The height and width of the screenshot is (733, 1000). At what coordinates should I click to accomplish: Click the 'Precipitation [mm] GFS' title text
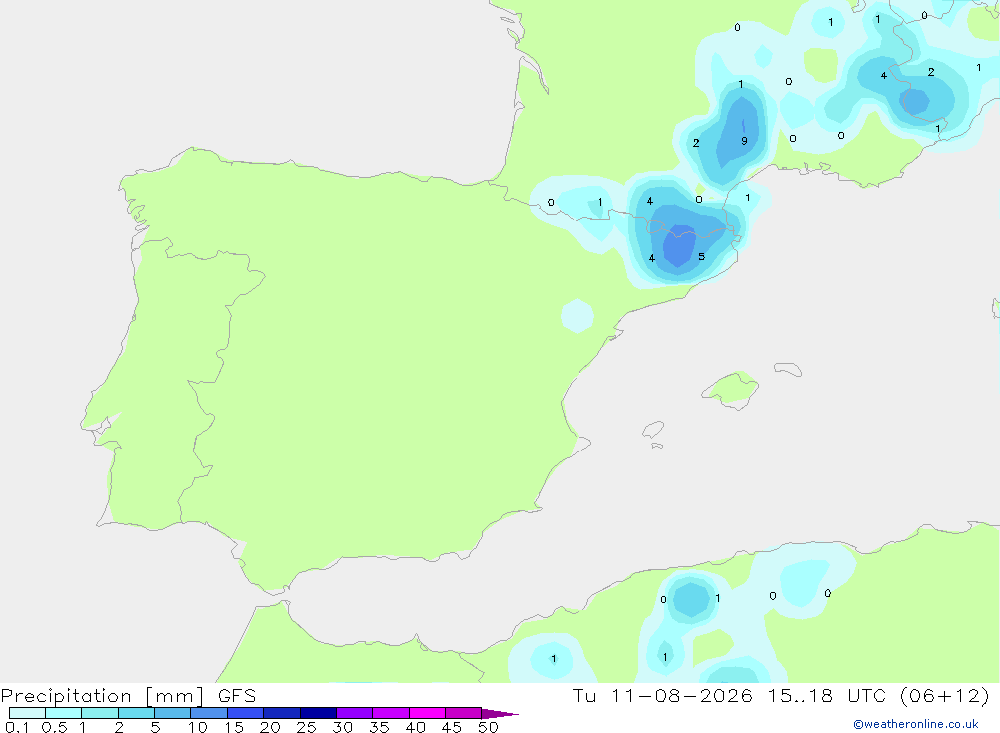(x=128, y=695)
